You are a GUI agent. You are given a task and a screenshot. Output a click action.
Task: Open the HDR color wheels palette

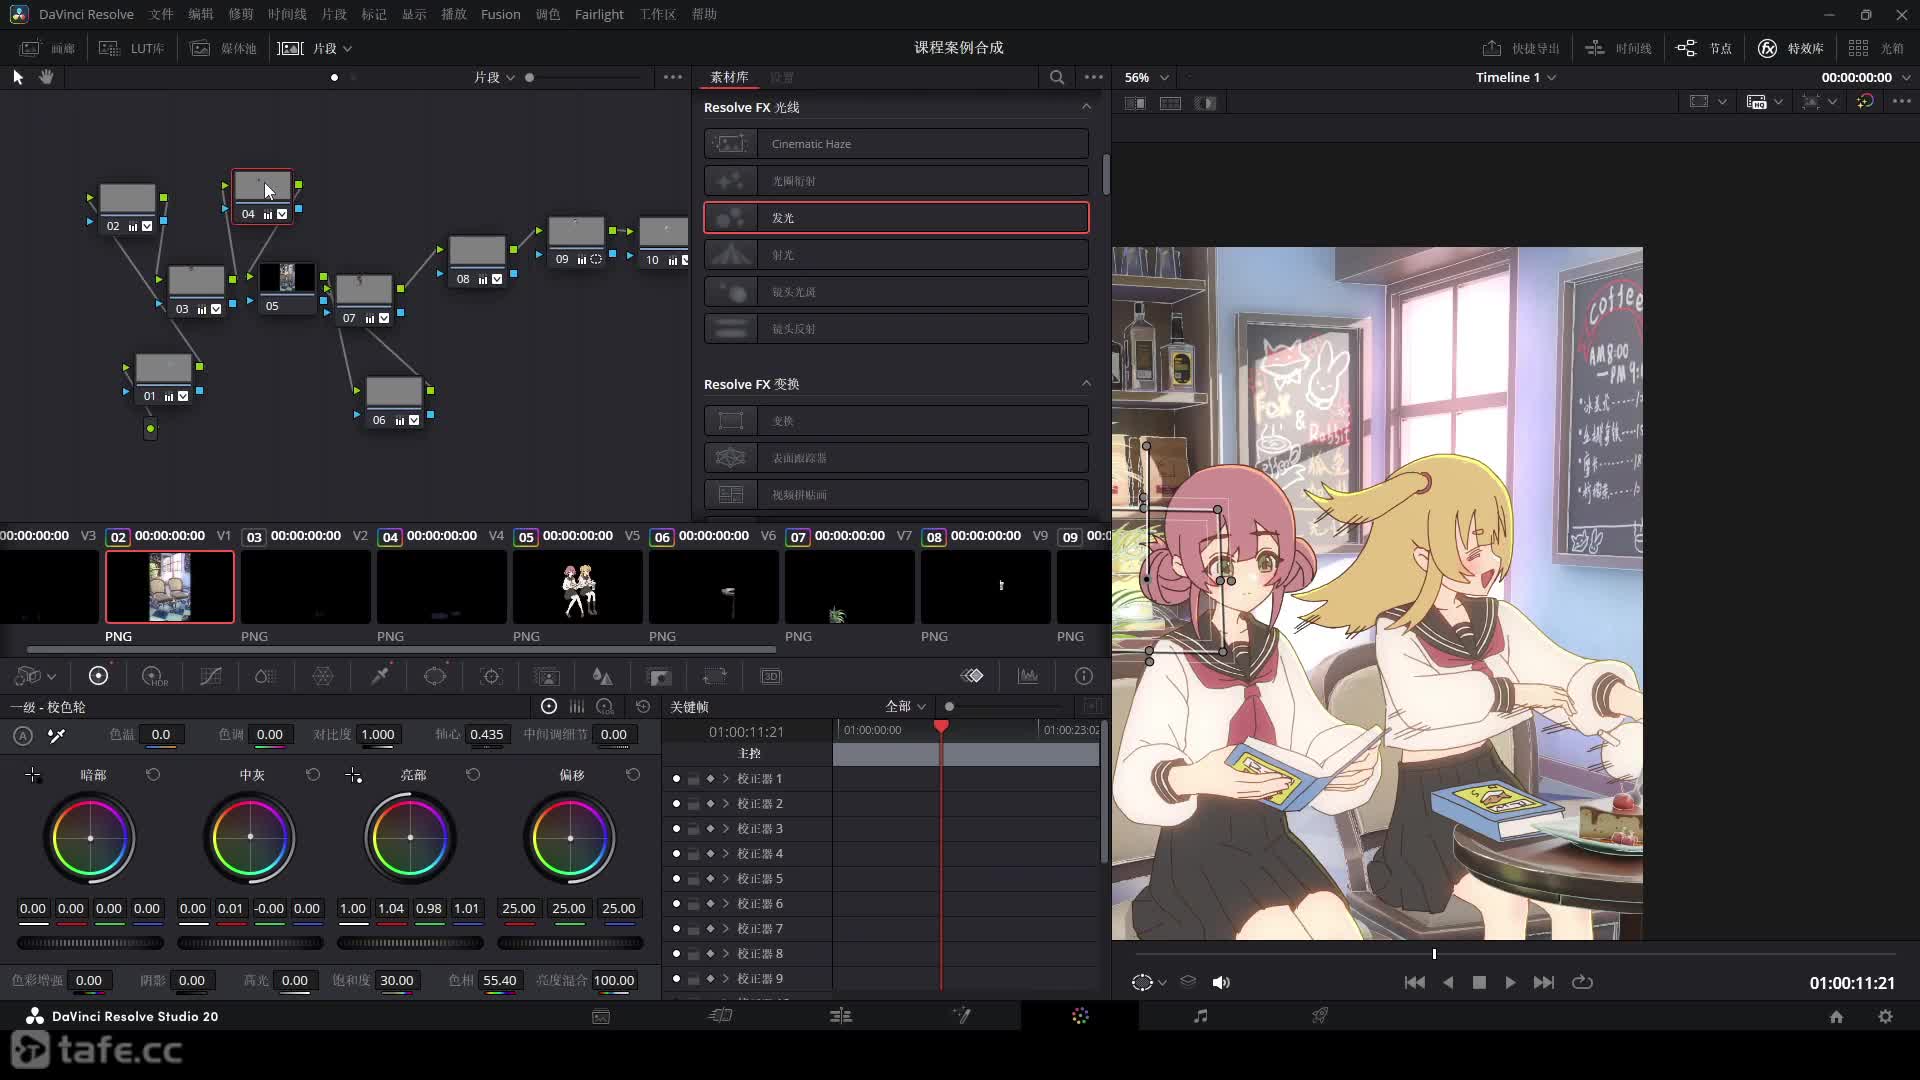click(154, 677)
